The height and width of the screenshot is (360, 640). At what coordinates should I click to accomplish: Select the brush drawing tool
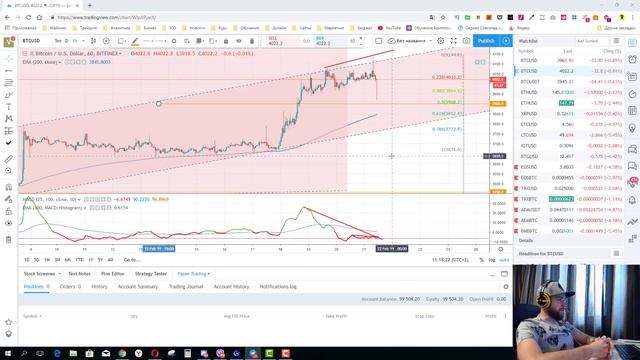9,95
